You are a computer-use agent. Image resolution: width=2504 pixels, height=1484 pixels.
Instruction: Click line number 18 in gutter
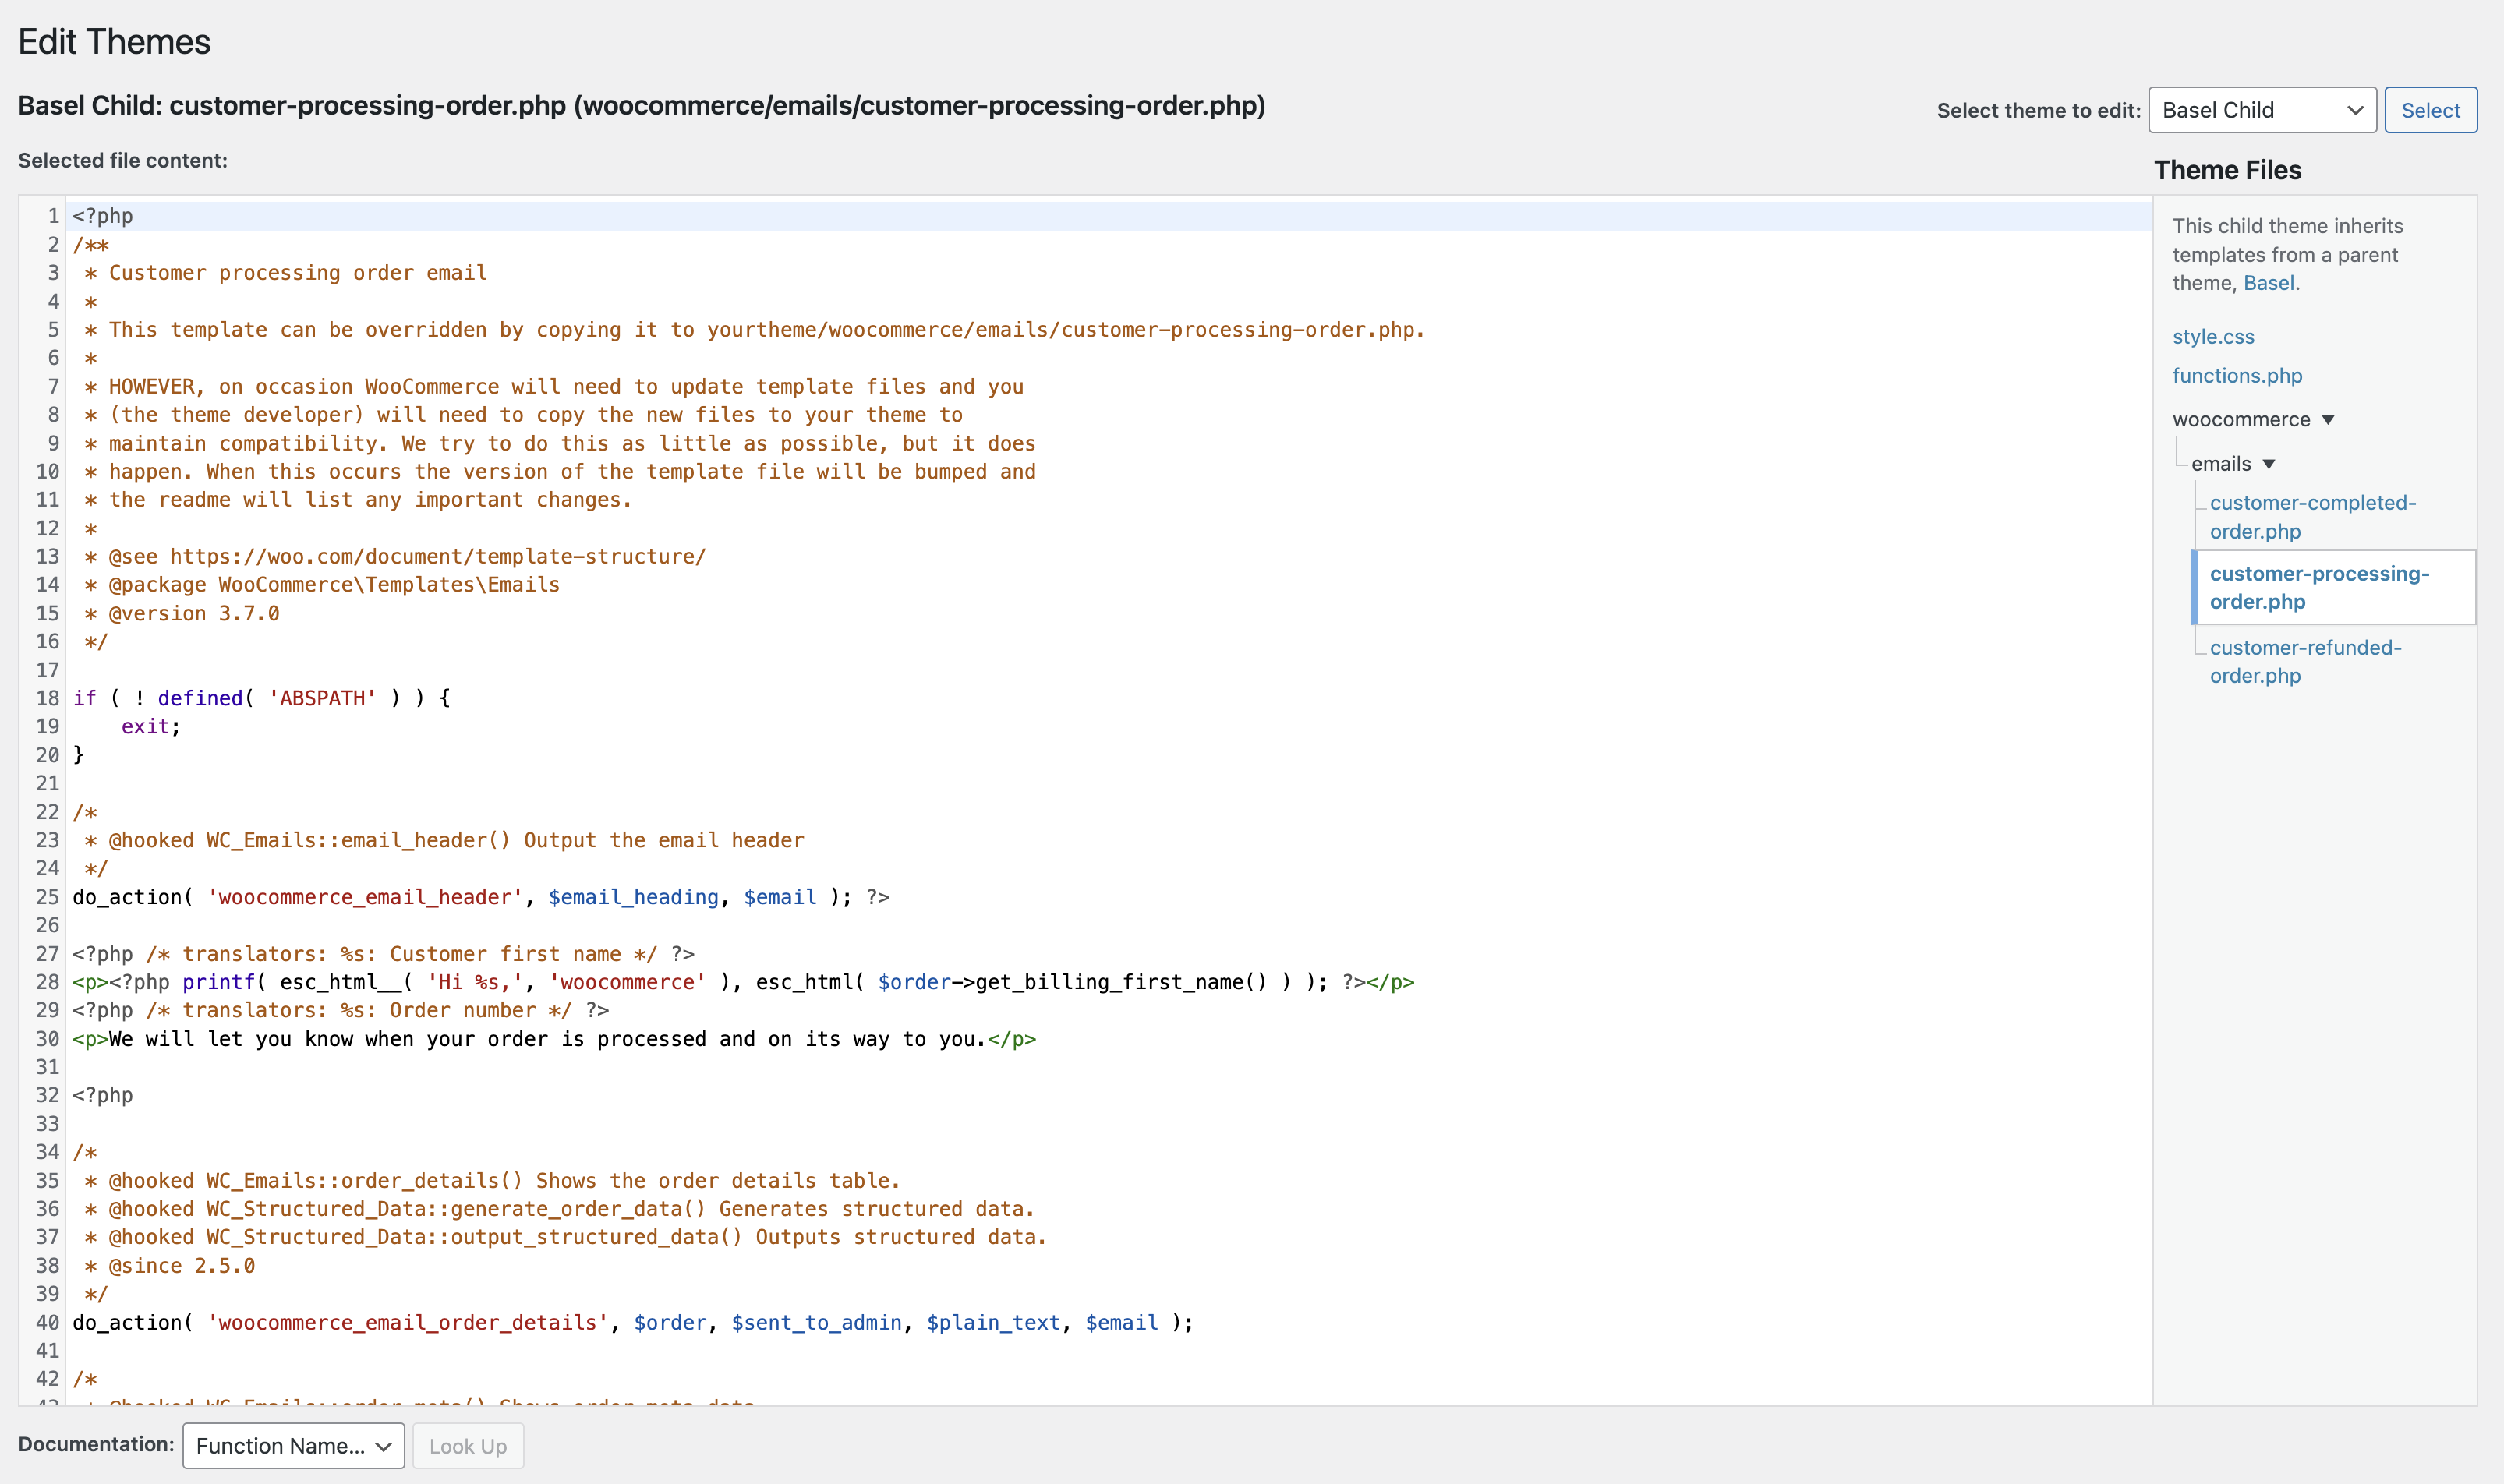pos(47,698)
